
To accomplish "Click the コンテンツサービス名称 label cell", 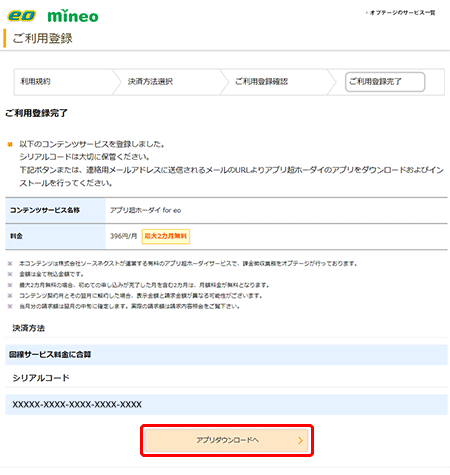I will tap(55, 210).
